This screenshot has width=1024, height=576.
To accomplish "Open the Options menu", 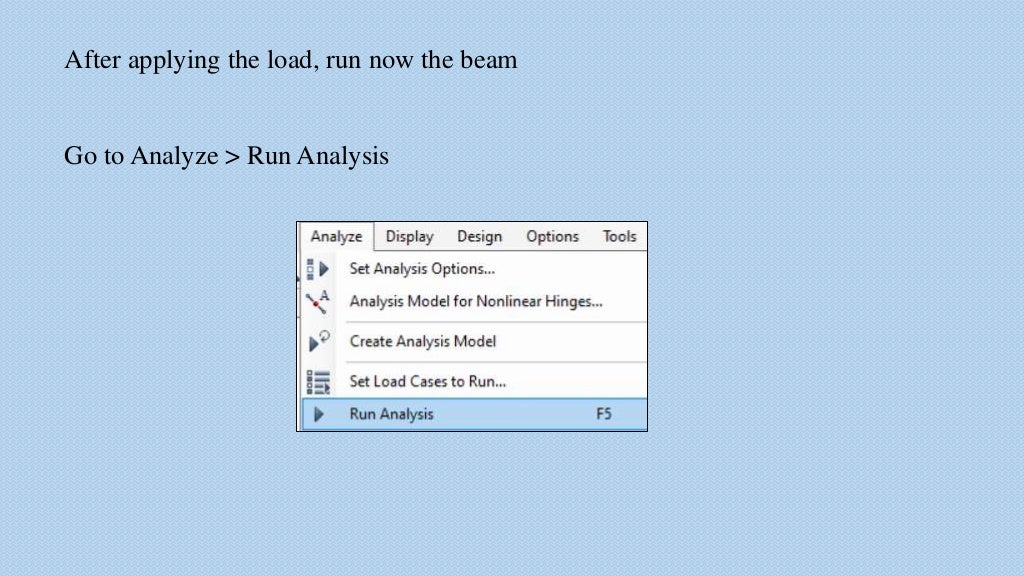I will pos(552,236).
